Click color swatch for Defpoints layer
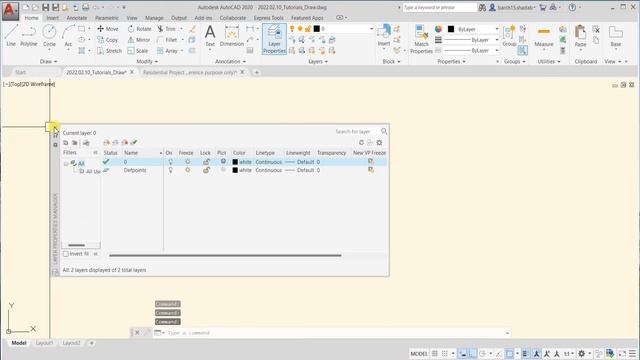640x360 pixels. [x=235, y=170]
